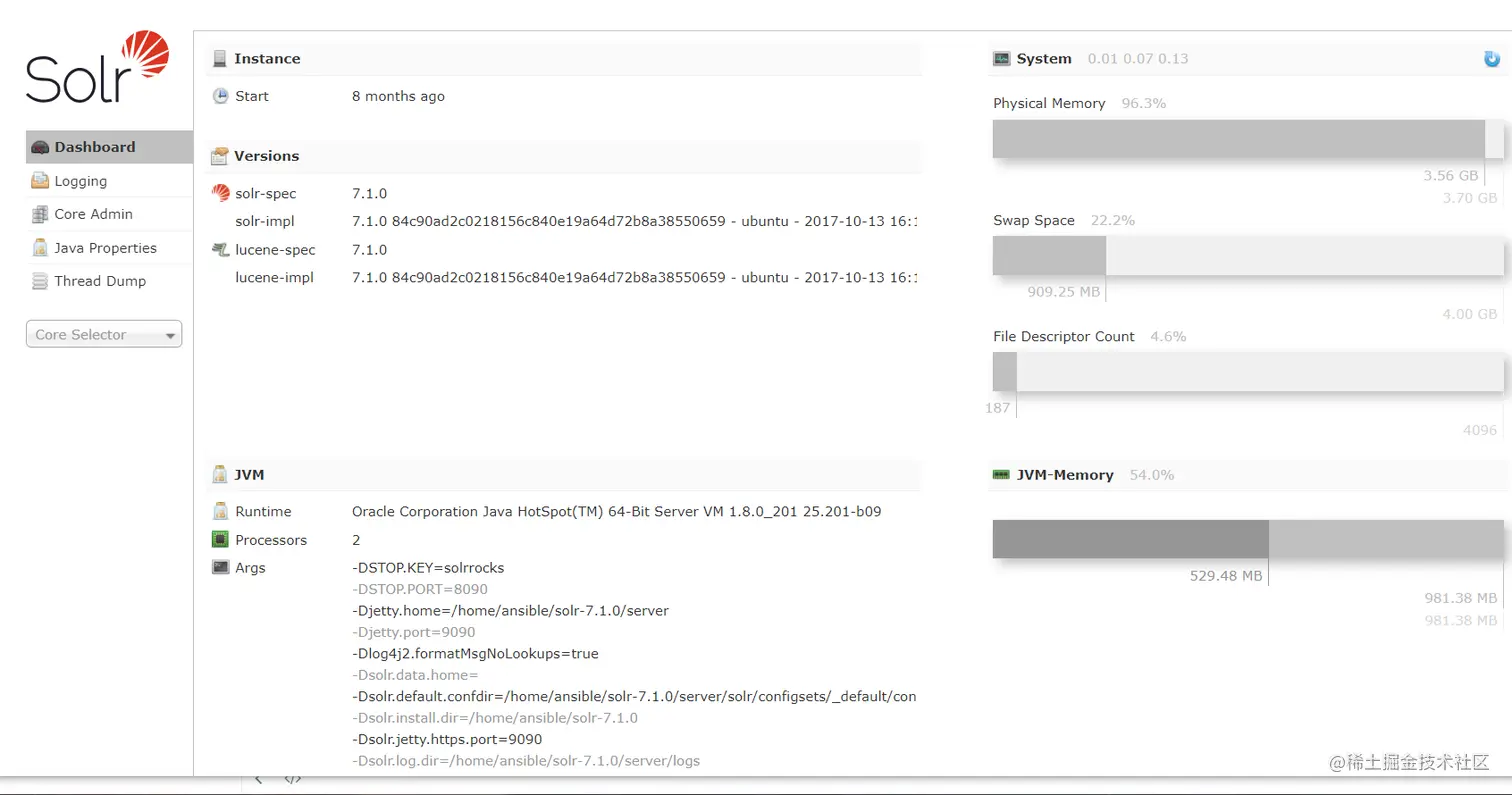Click the solr-spec sun icon
Image resolution: width=1512 pixels, height=795 pixels.
click(x=220, y=193)
